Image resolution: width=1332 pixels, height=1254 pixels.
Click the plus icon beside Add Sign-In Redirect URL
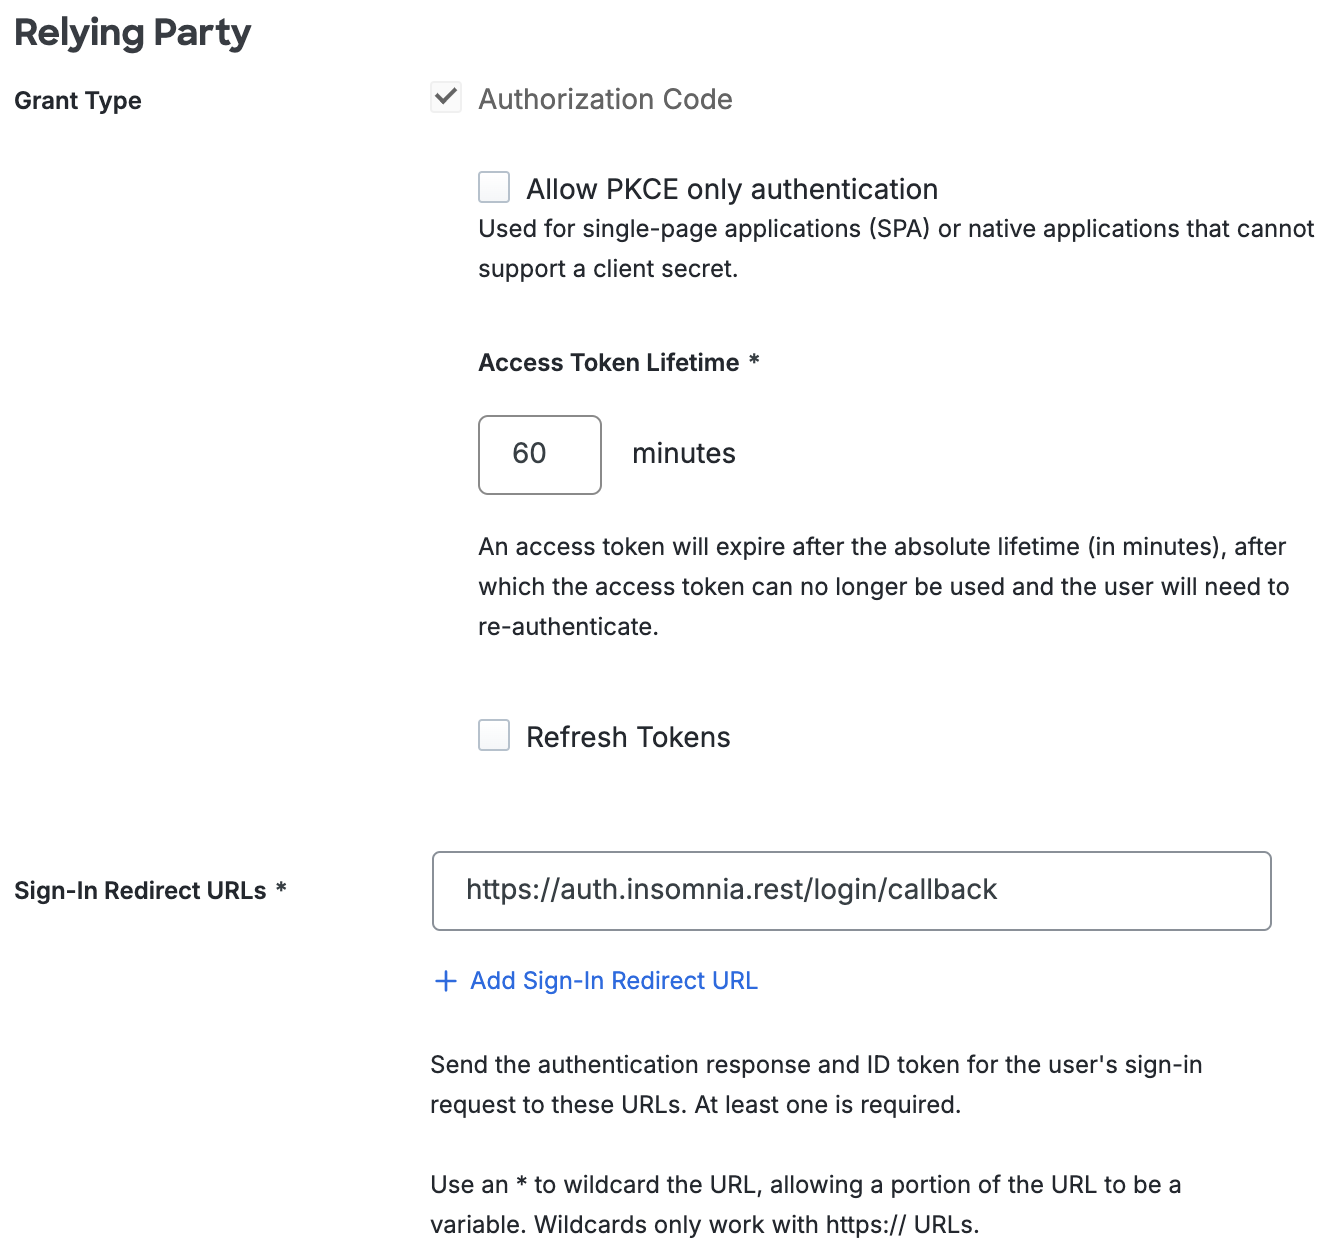[445, 981]
